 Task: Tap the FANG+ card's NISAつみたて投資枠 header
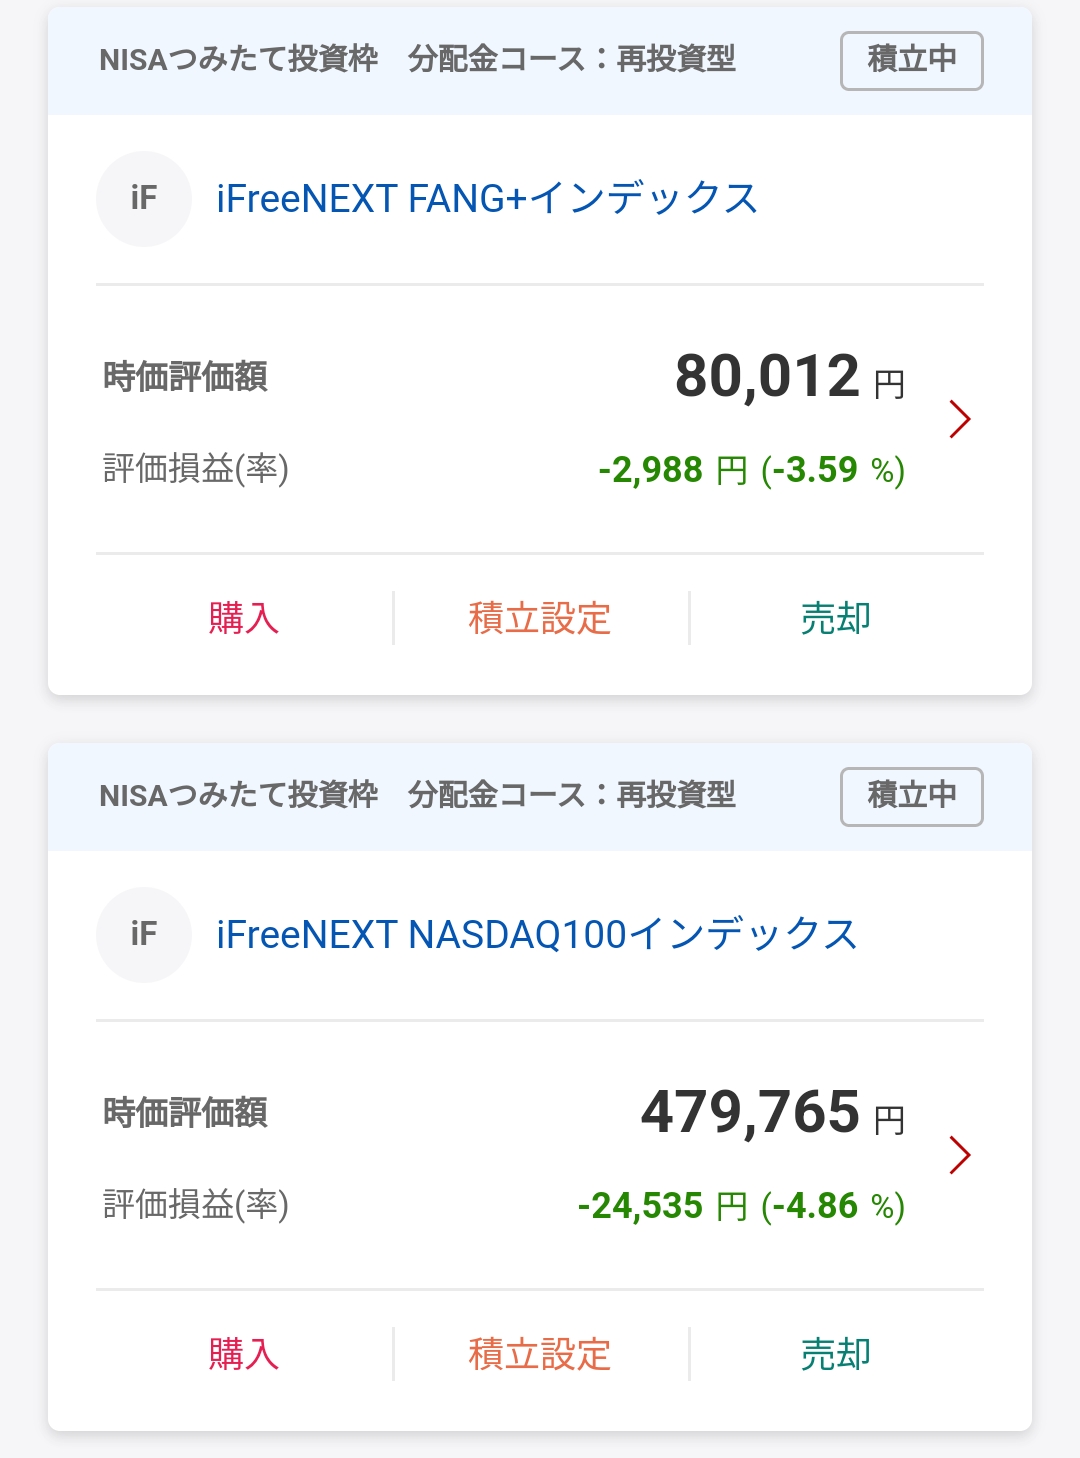tap(239, 60)
